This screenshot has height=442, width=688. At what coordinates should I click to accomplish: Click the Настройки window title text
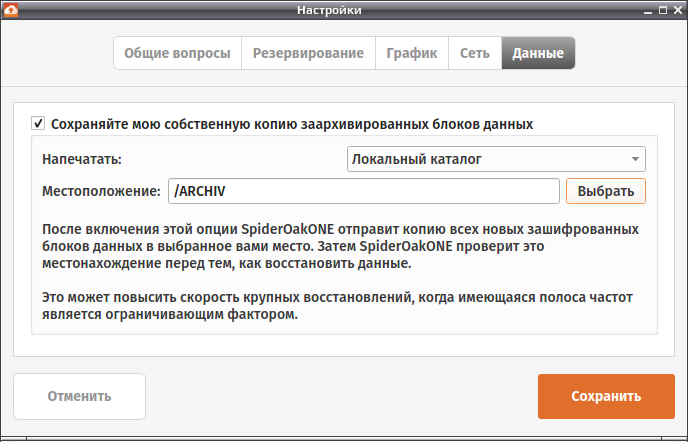tap(329, 10)
